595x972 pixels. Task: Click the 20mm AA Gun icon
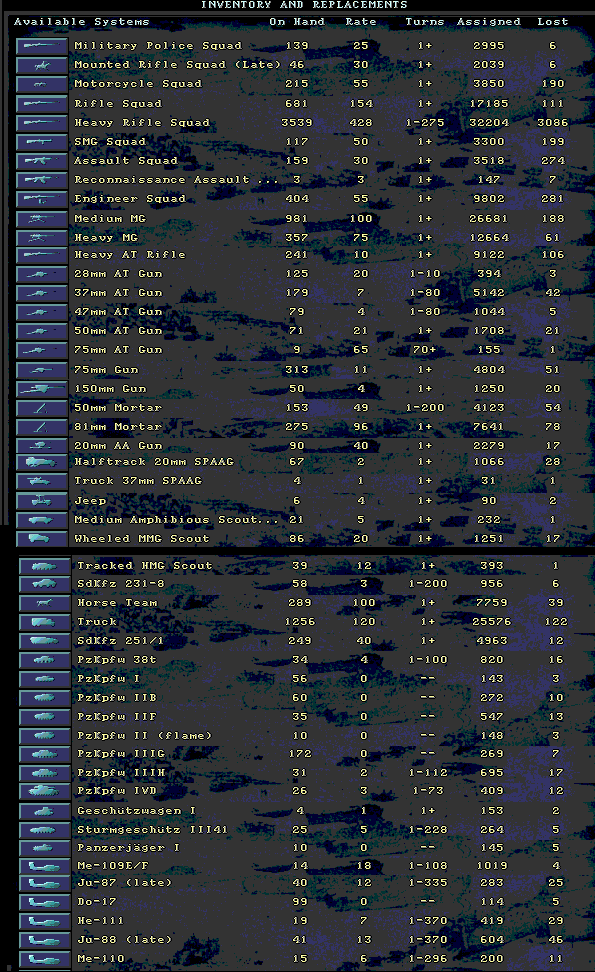point(42,446)
